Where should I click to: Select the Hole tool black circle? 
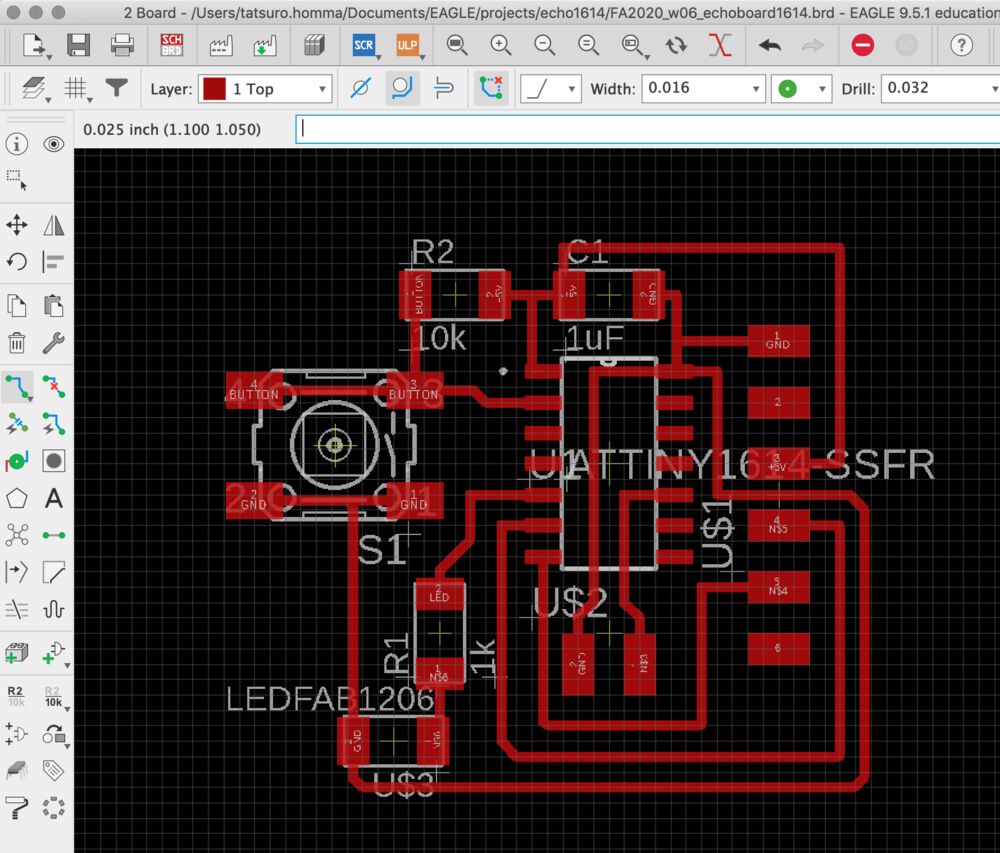(54, 460)
